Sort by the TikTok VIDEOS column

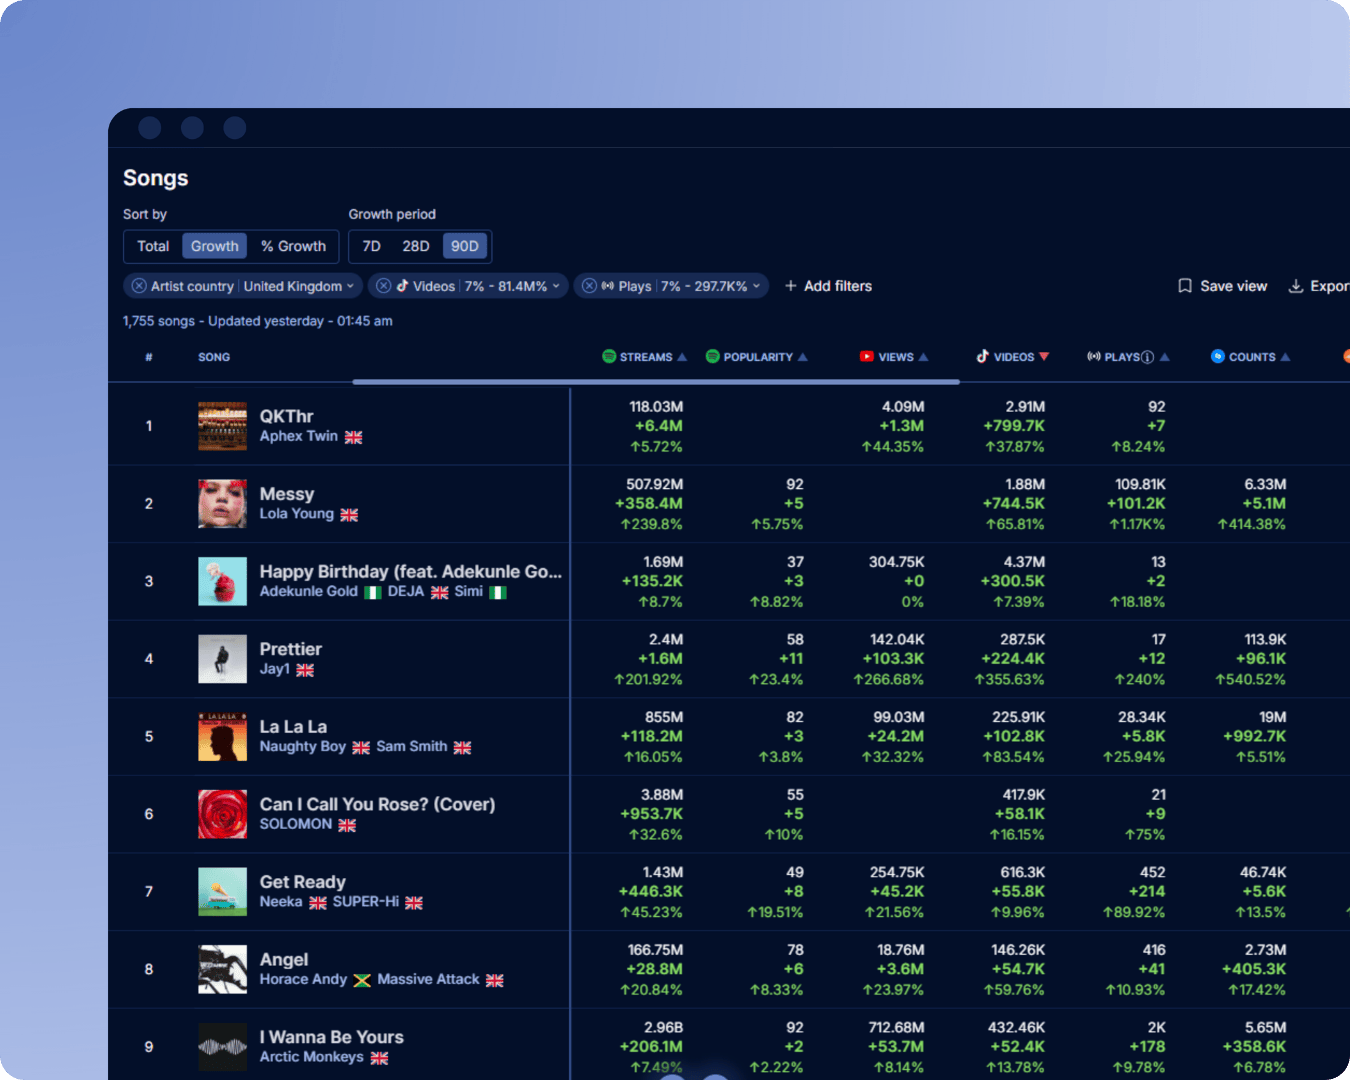point(1013,357)
